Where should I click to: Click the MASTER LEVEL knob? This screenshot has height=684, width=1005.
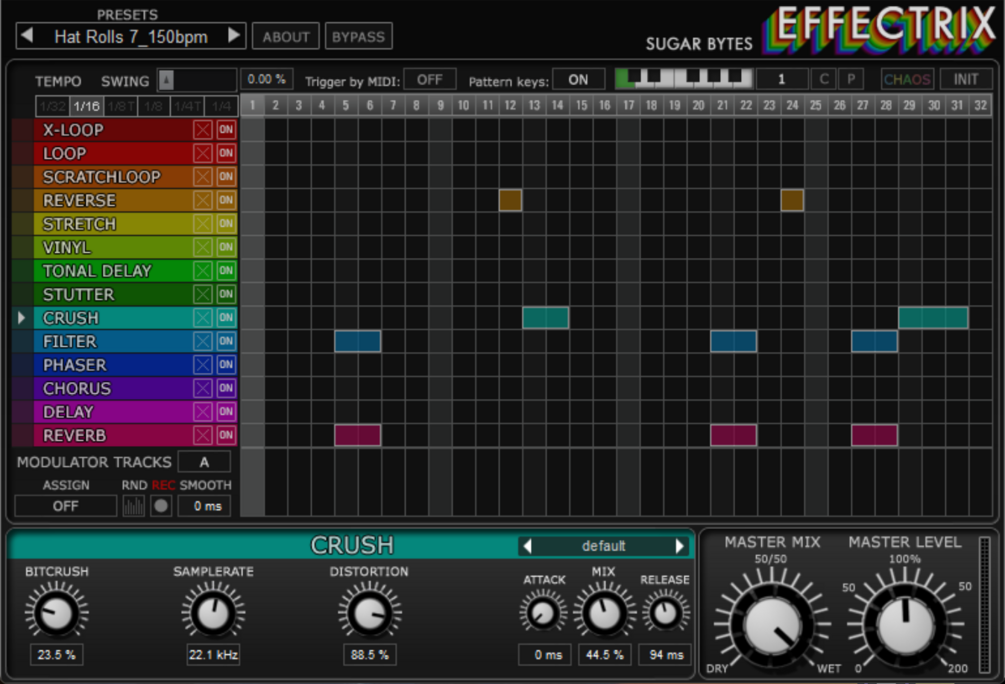[x=904, y=626]
